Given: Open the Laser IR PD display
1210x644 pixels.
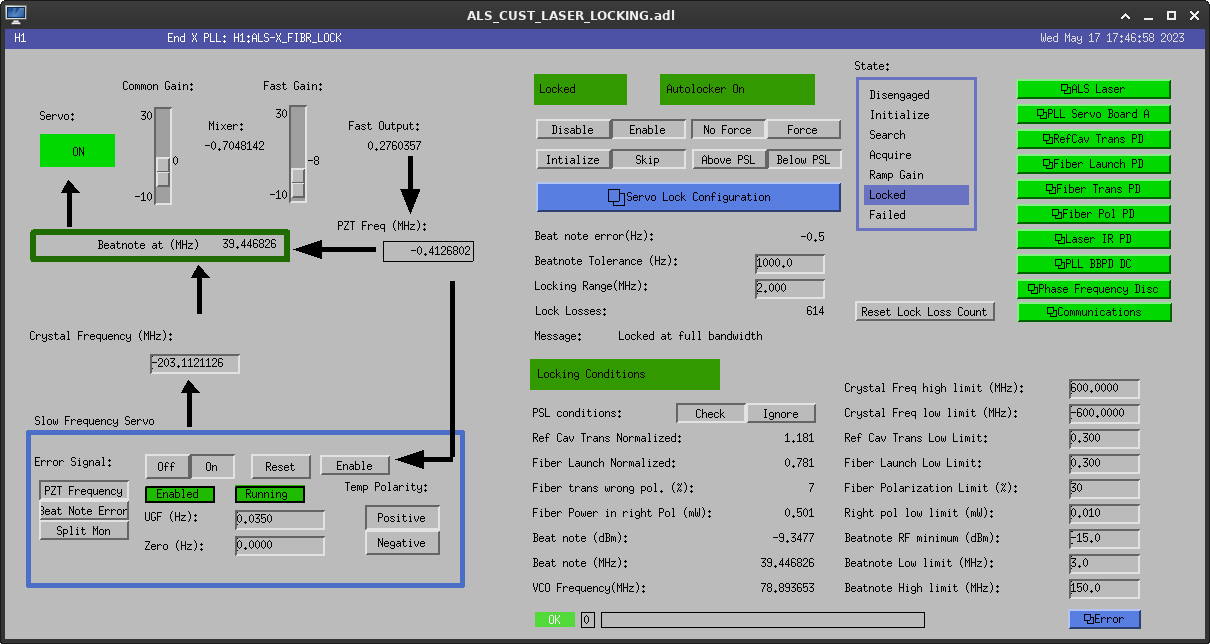Looking at the screenshot, I should (x=1094, y=239).
